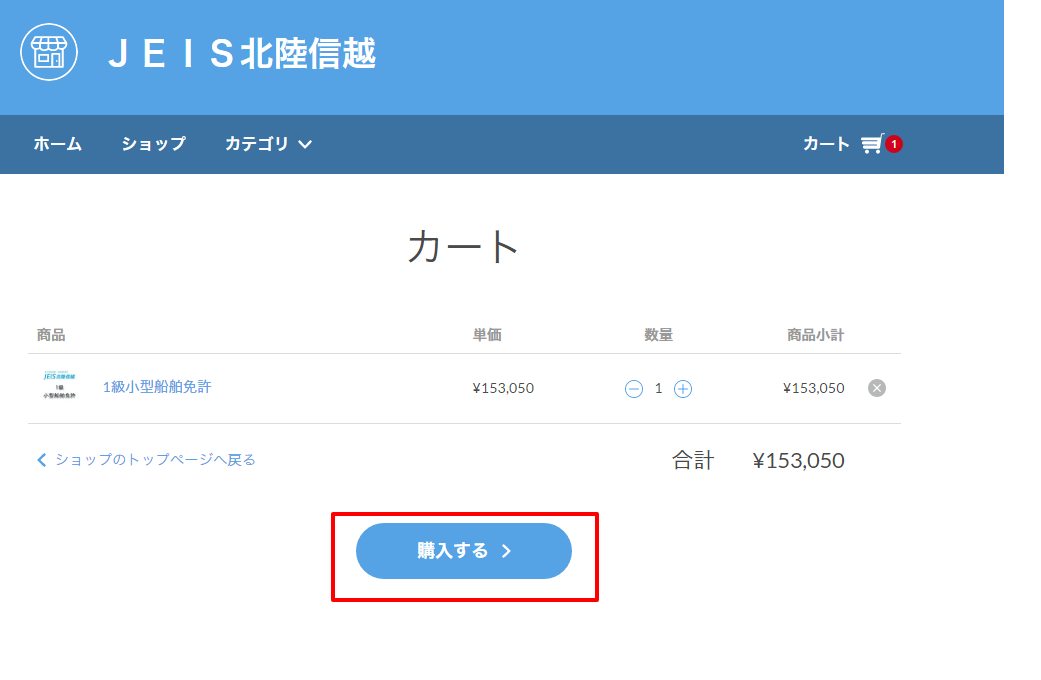The image size is (1041, 680).
Task: Open the JEIS北陸信越 site title link
Action: tap(242, 54)
